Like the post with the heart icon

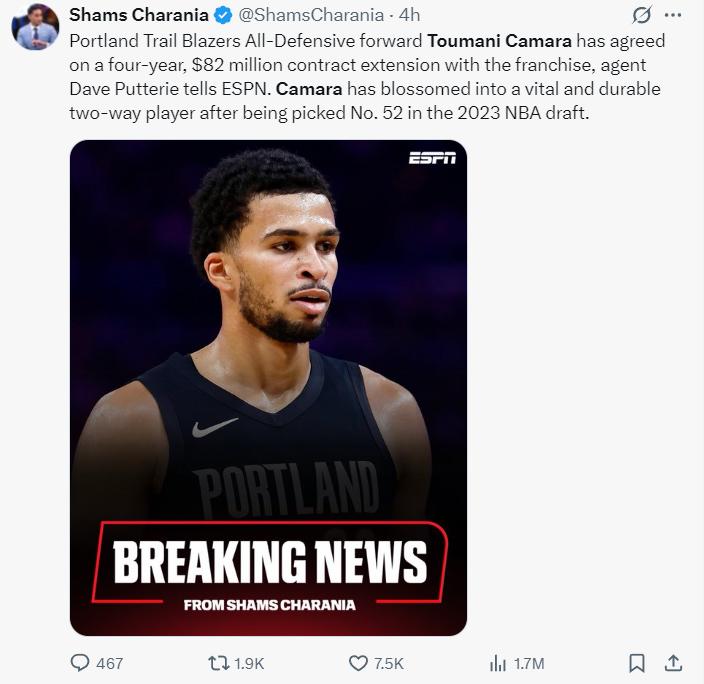pos(358,662)
